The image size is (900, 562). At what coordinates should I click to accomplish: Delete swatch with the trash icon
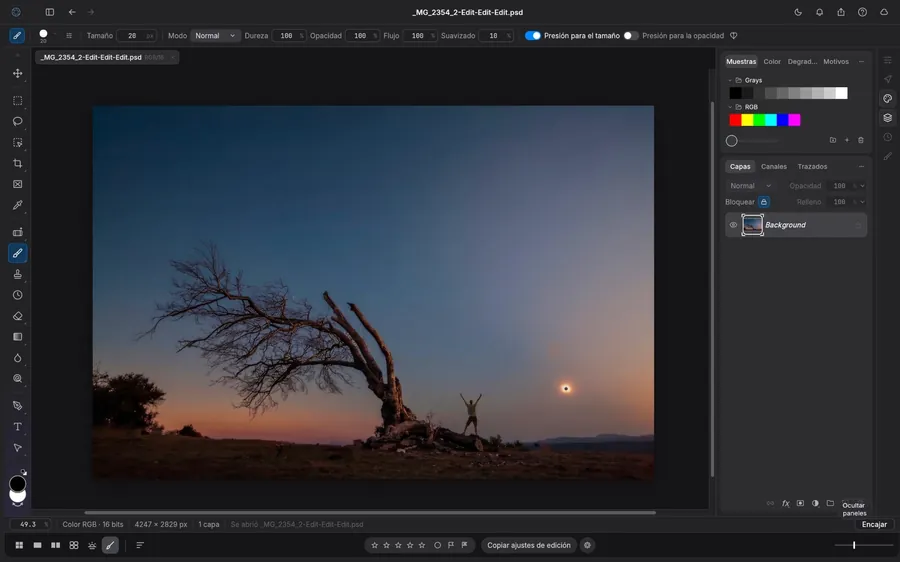click(860, 140)
